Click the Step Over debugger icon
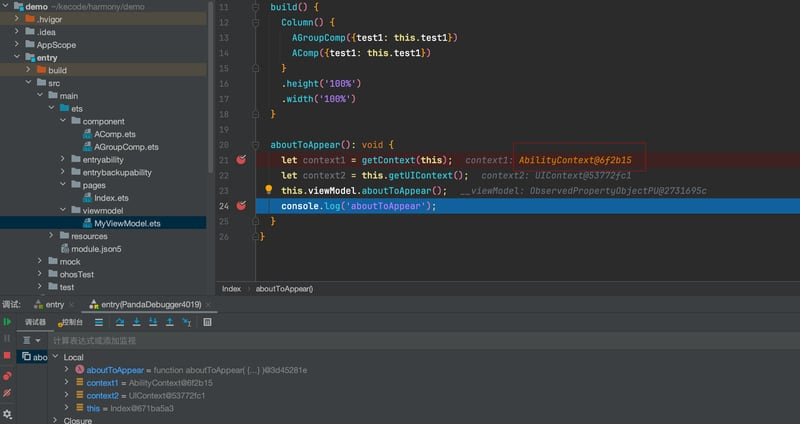This screenshot has height=424, width=800. (120, 322)
